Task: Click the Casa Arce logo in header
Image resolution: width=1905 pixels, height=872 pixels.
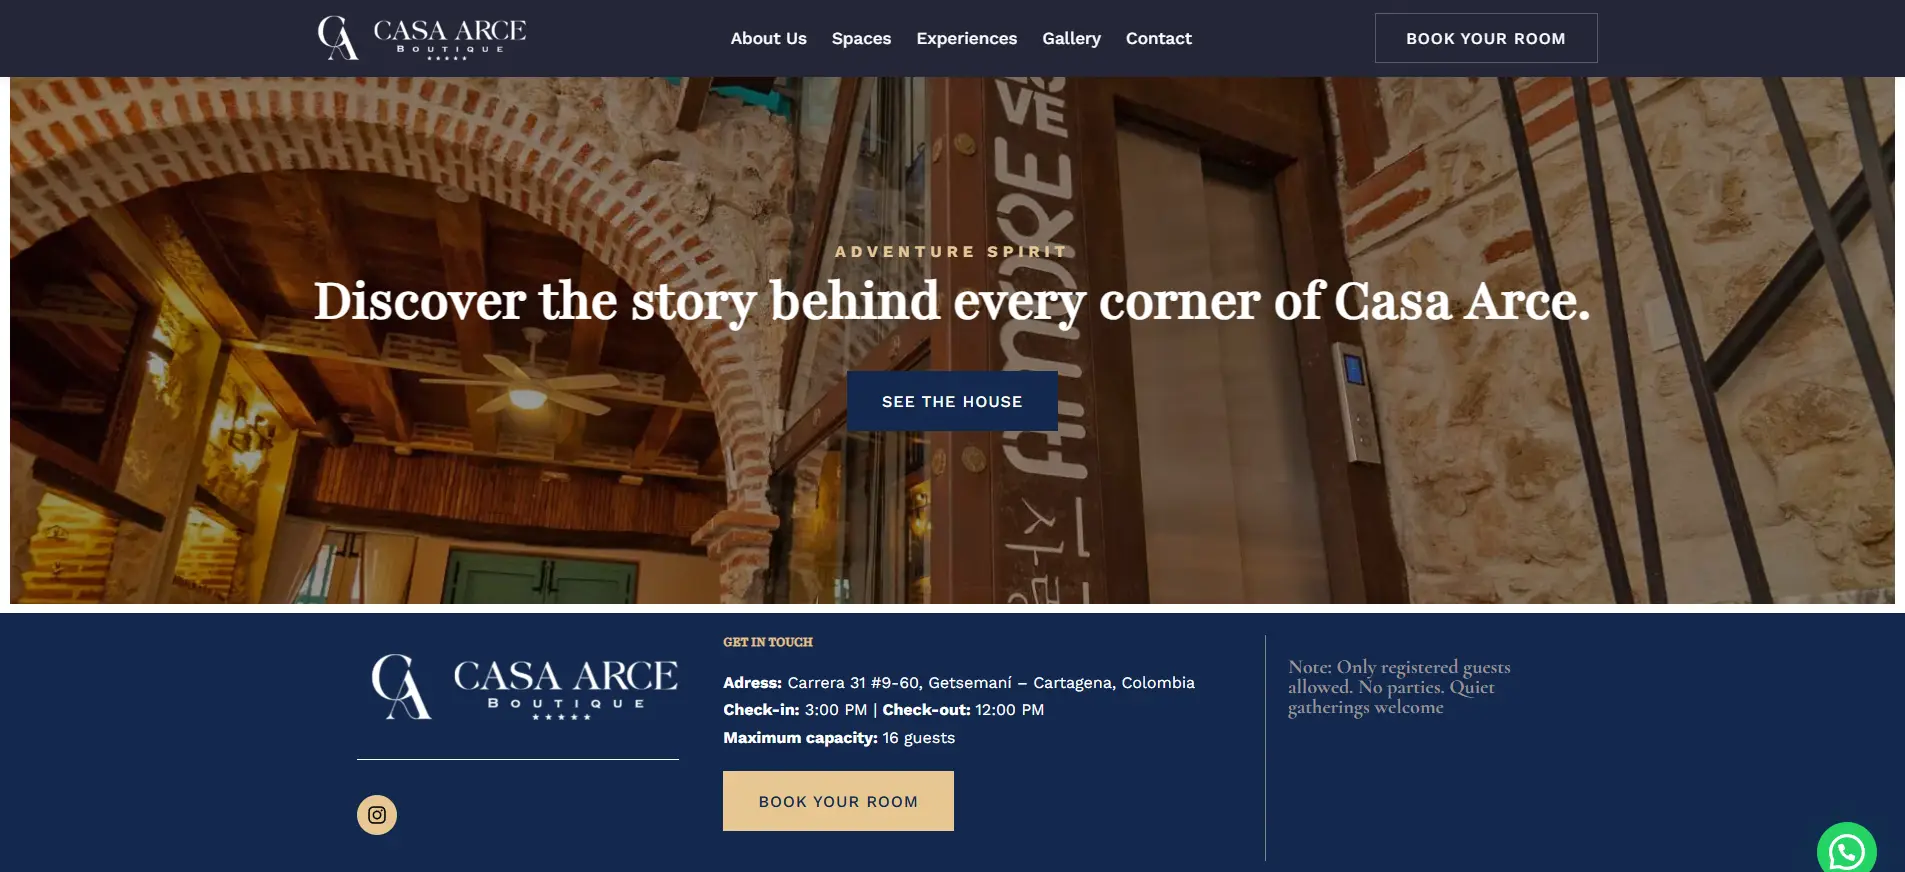Action: 422,38
